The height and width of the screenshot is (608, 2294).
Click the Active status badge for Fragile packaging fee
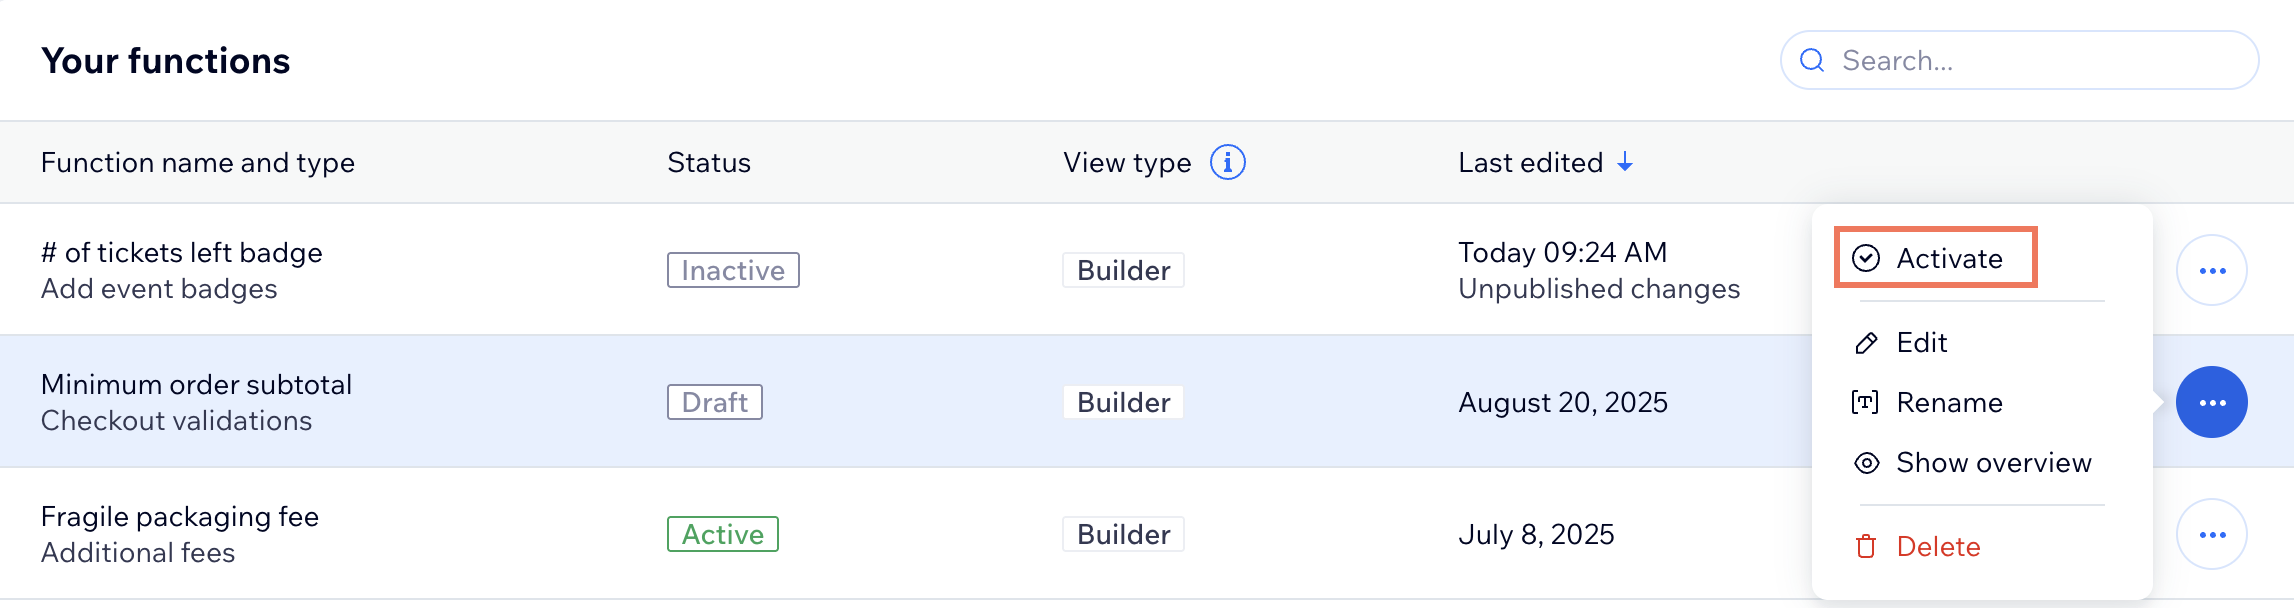pos(722,534)
